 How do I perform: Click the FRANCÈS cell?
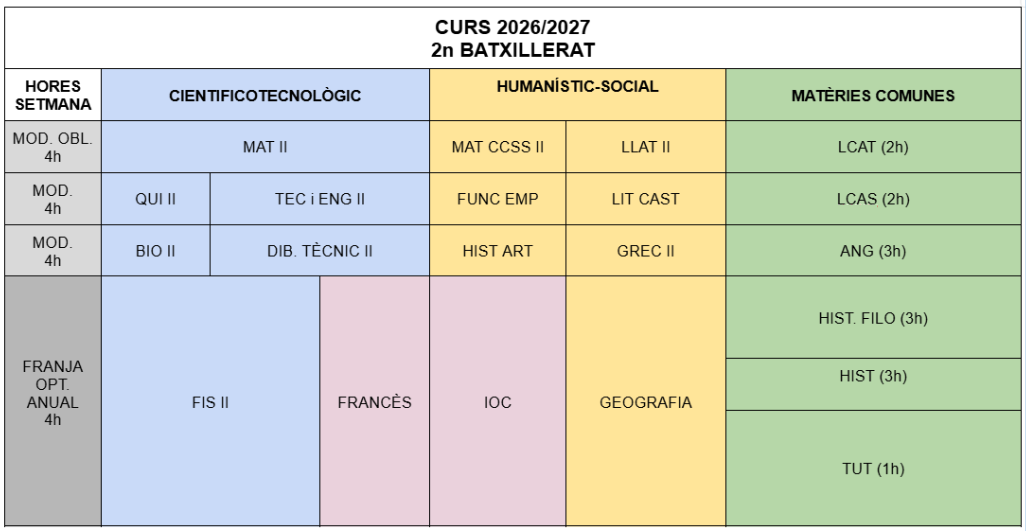(374, 402)
